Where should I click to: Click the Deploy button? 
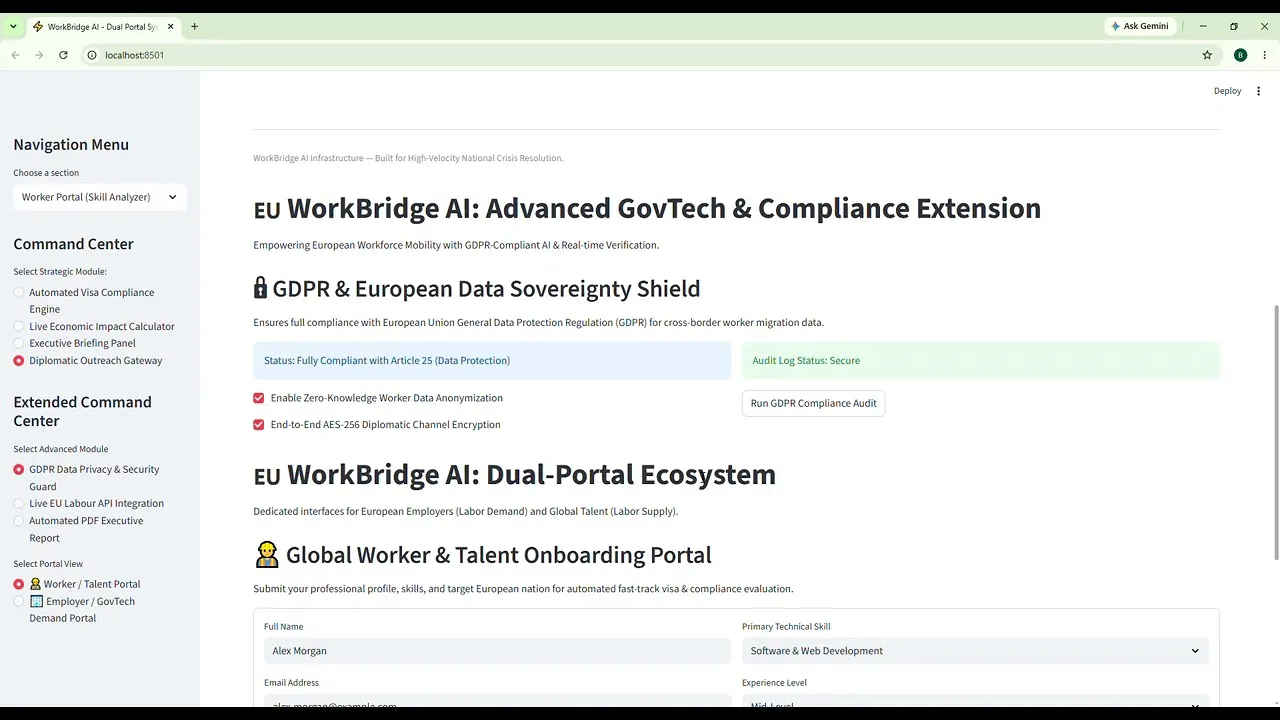pyautogui.click(x=1227, y=91)
